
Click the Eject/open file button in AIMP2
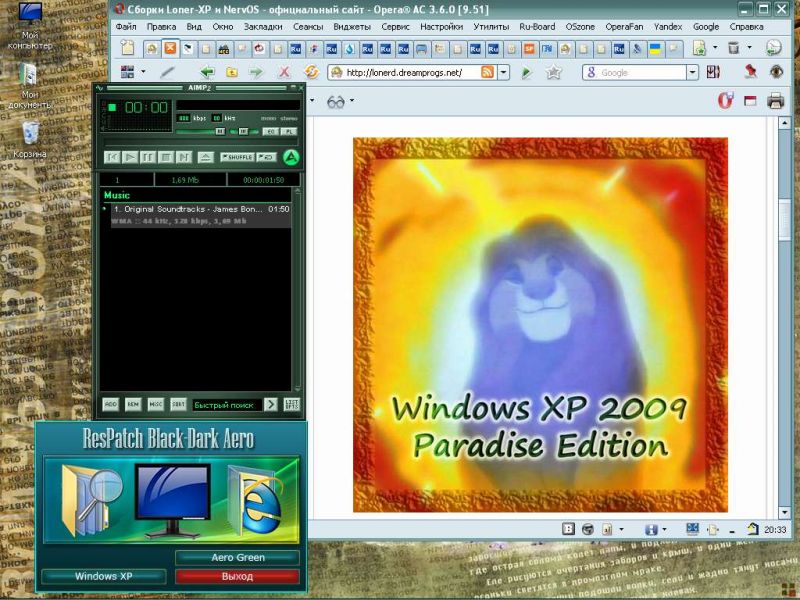(x=205, y=157)
